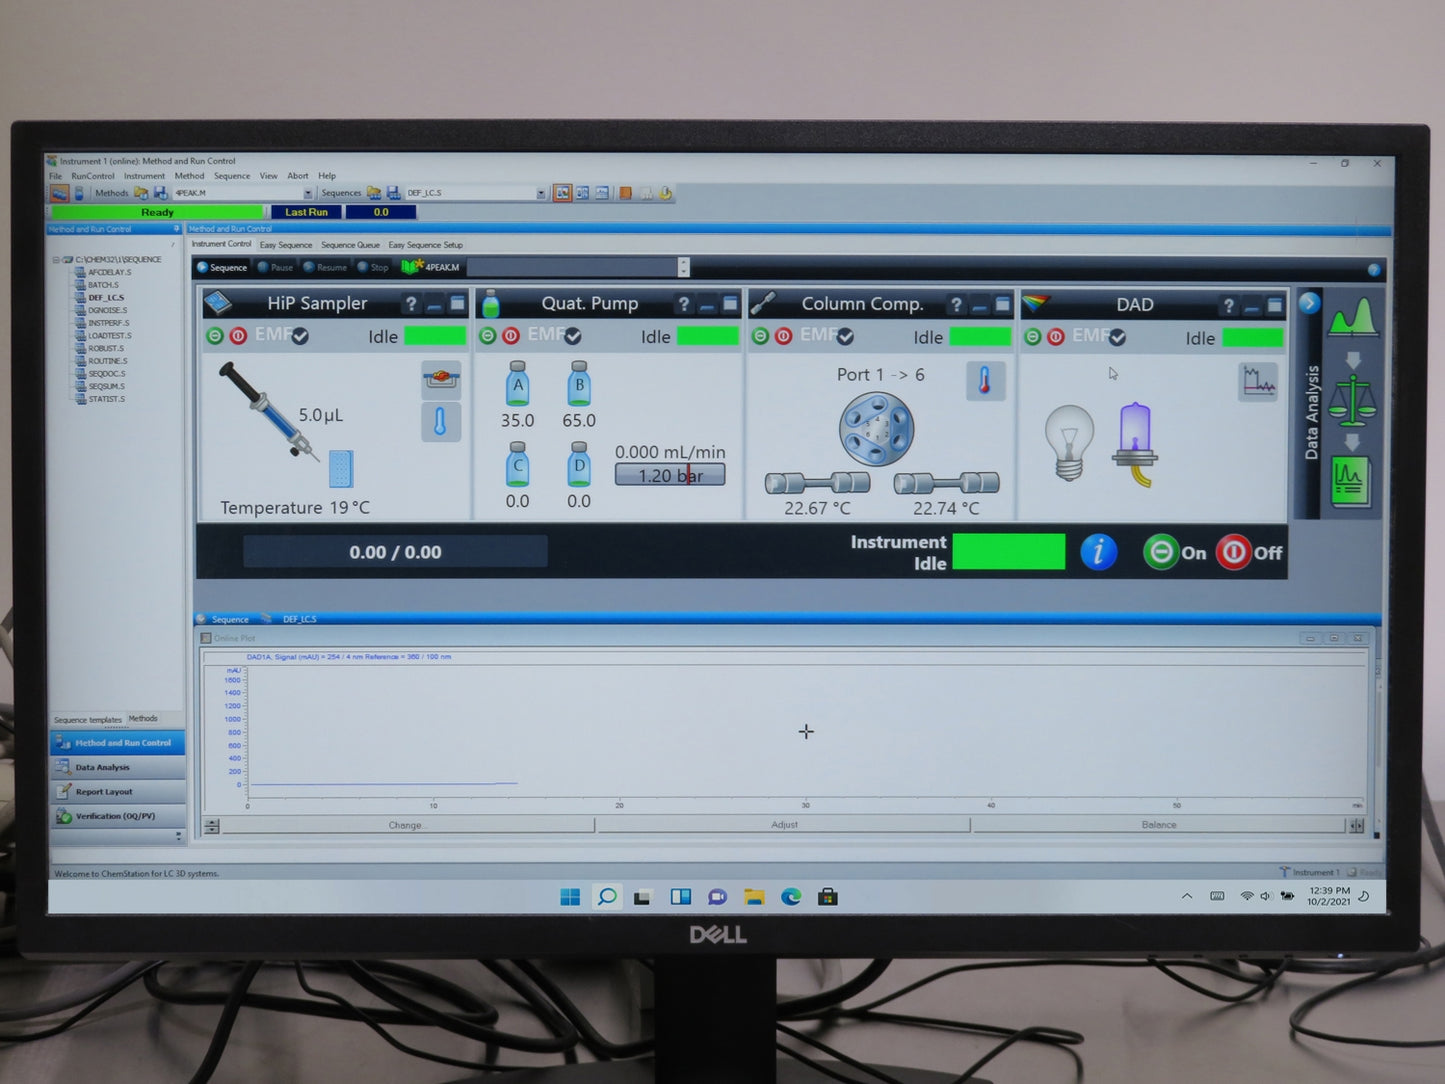Click solvent bottle B in pump panel
1445x1084 pixels.
(x=579, y=383)
